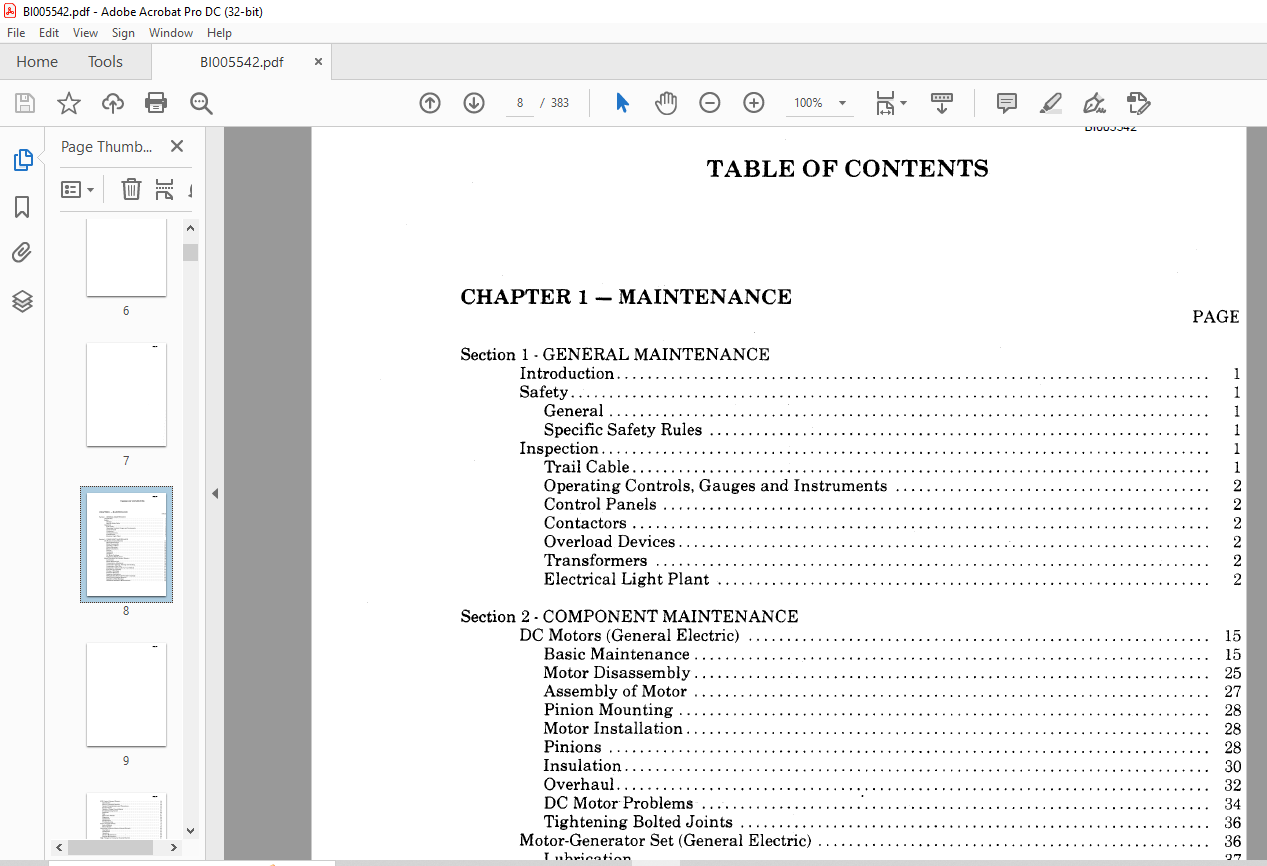Open the fit page options icon
Screen dimensions: 1267x866
point(890,103)
